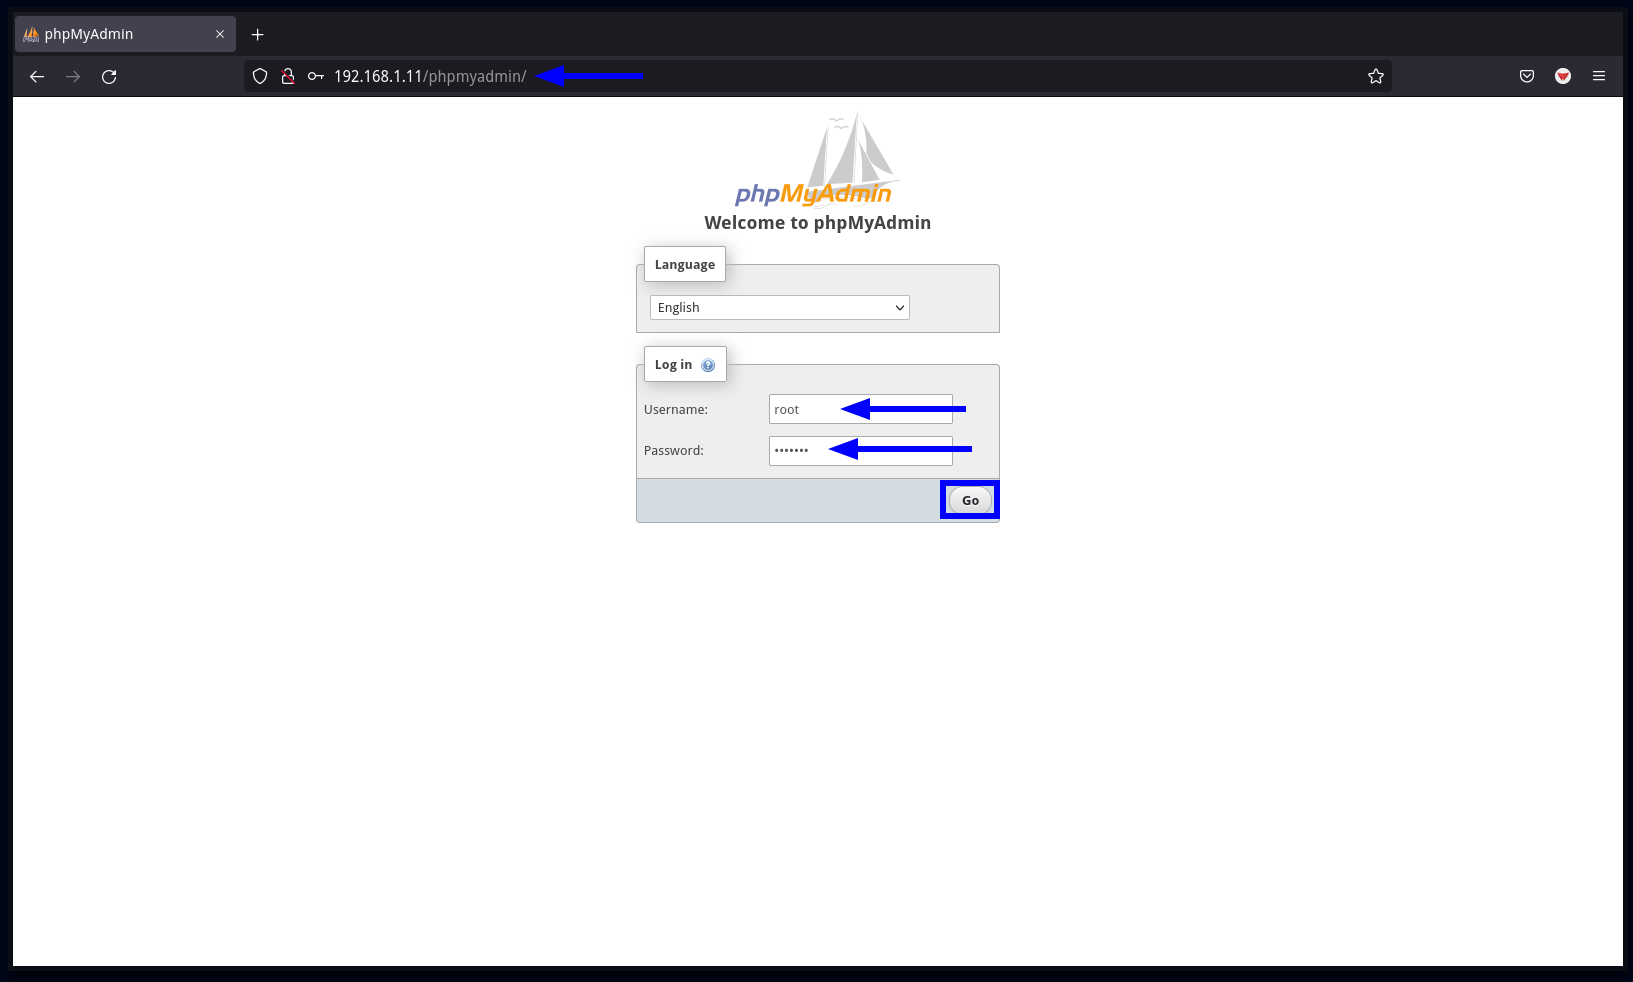Go back to the previous page
Screen dimensions: 1633x982
point(37,76)
